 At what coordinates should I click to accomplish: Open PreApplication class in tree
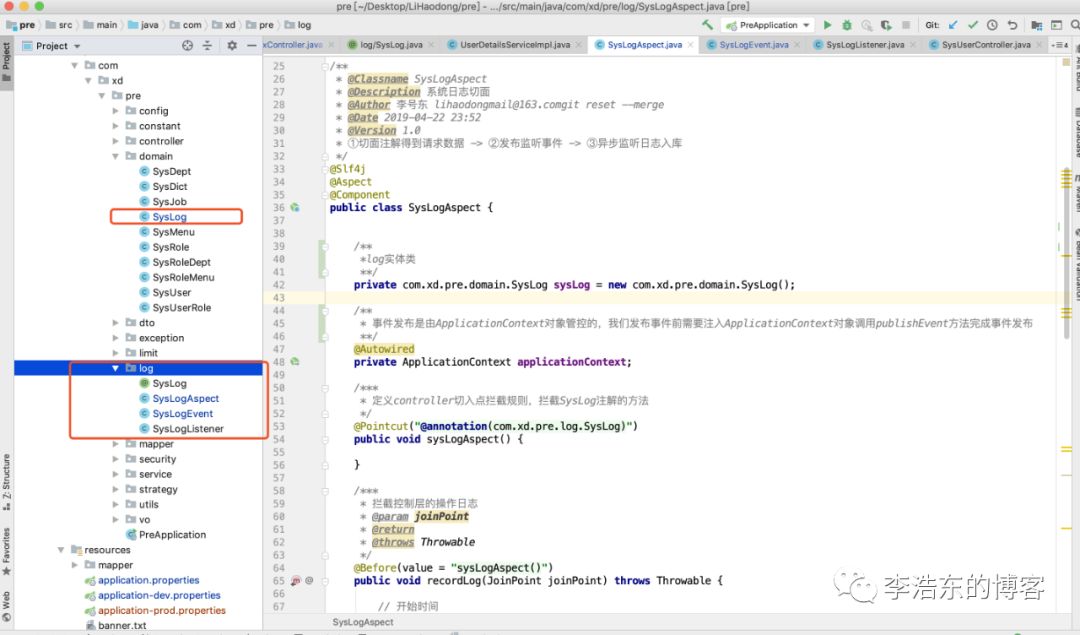tap(172, 535)
